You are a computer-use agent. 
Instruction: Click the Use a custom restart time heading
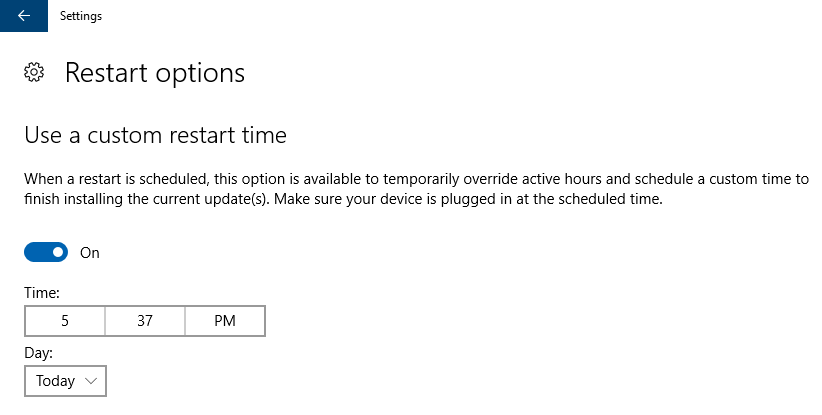pyautogui.click(x=155, y=135)
